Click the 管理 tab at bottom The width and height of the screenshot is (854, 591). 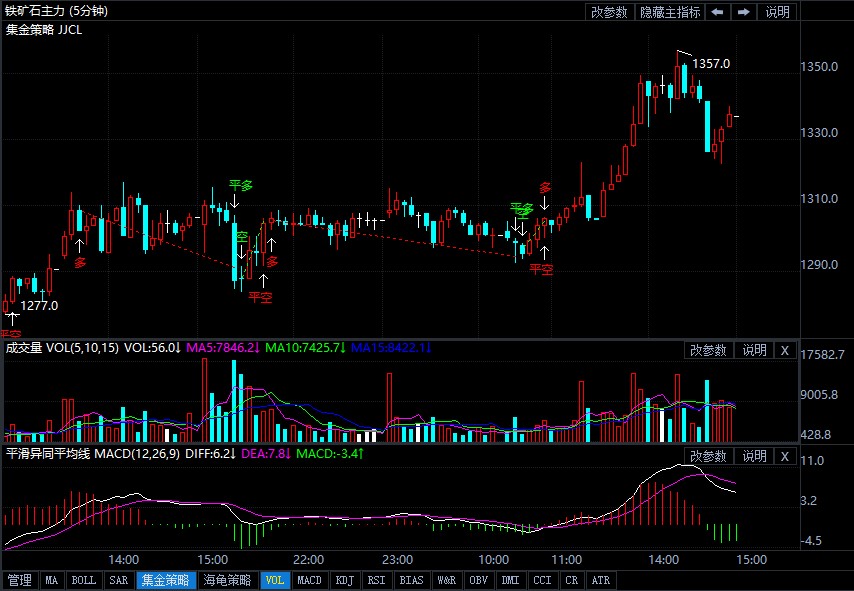[x=20, y=580]
